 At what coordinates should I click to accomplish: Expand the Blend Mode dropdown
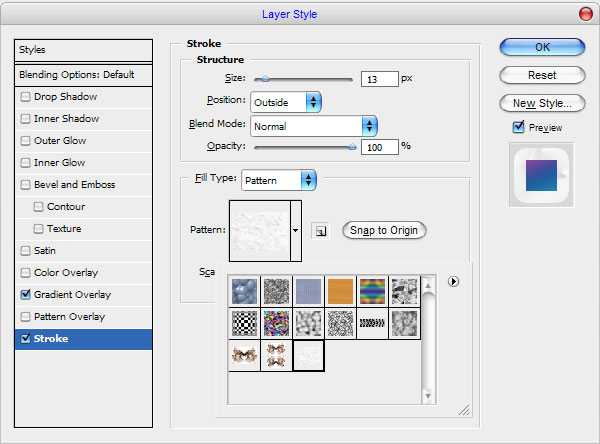(369, 126)
